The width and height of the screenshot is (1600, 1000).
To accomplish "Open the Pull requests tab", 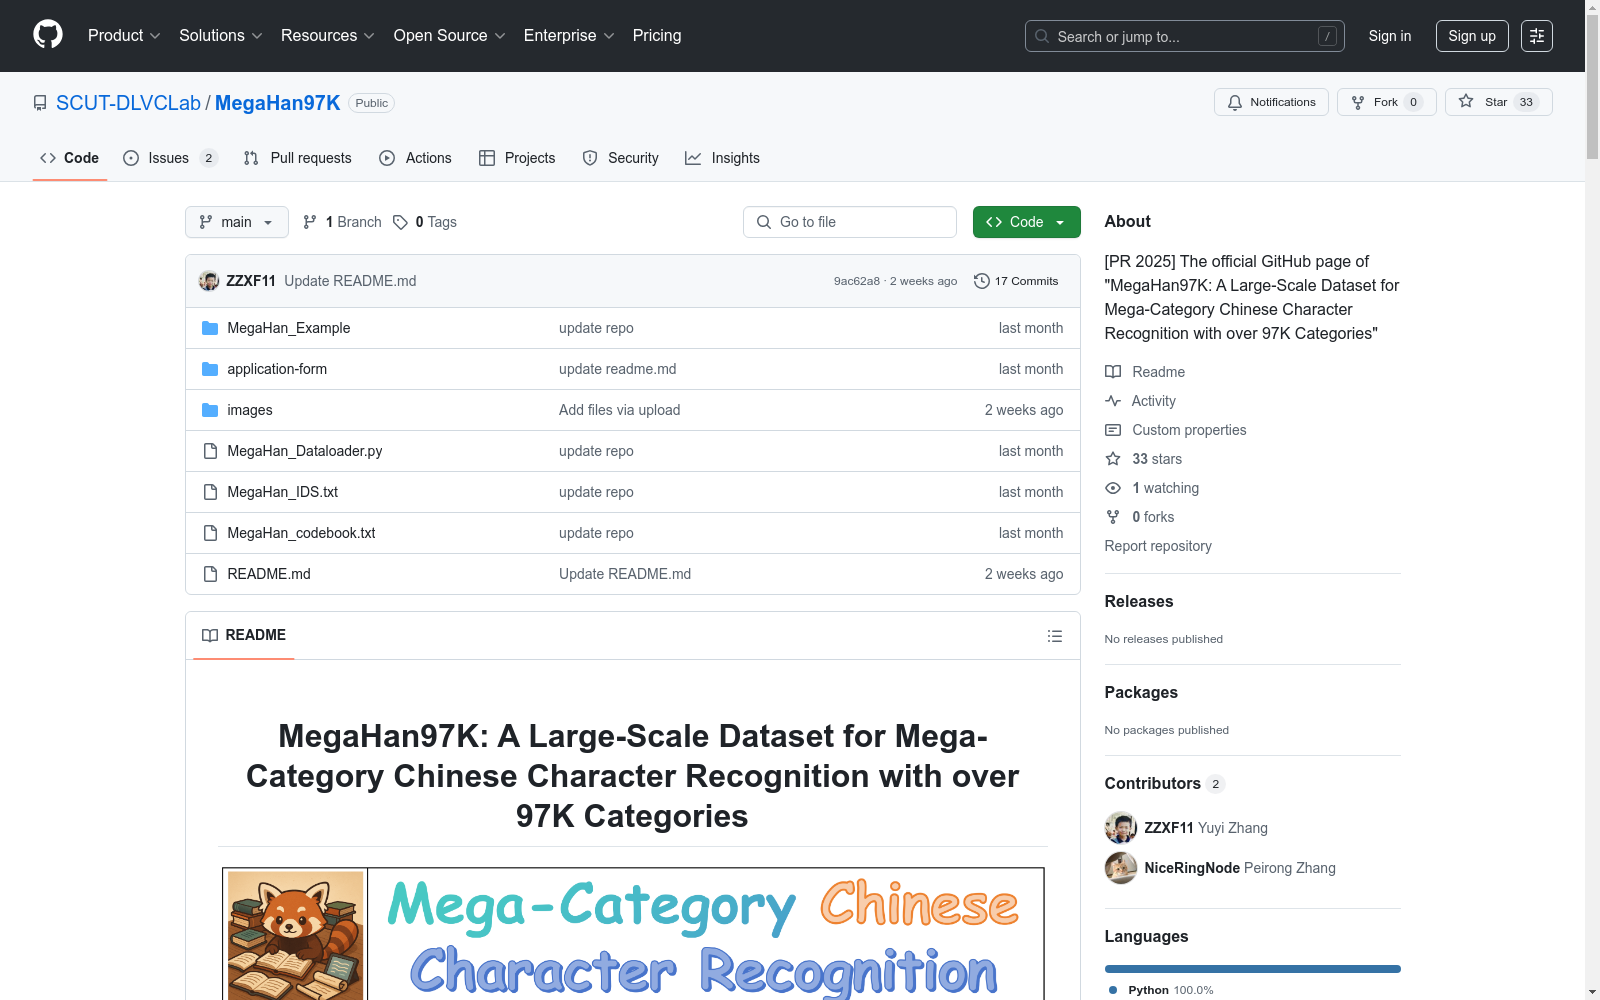I will (298, 158).
